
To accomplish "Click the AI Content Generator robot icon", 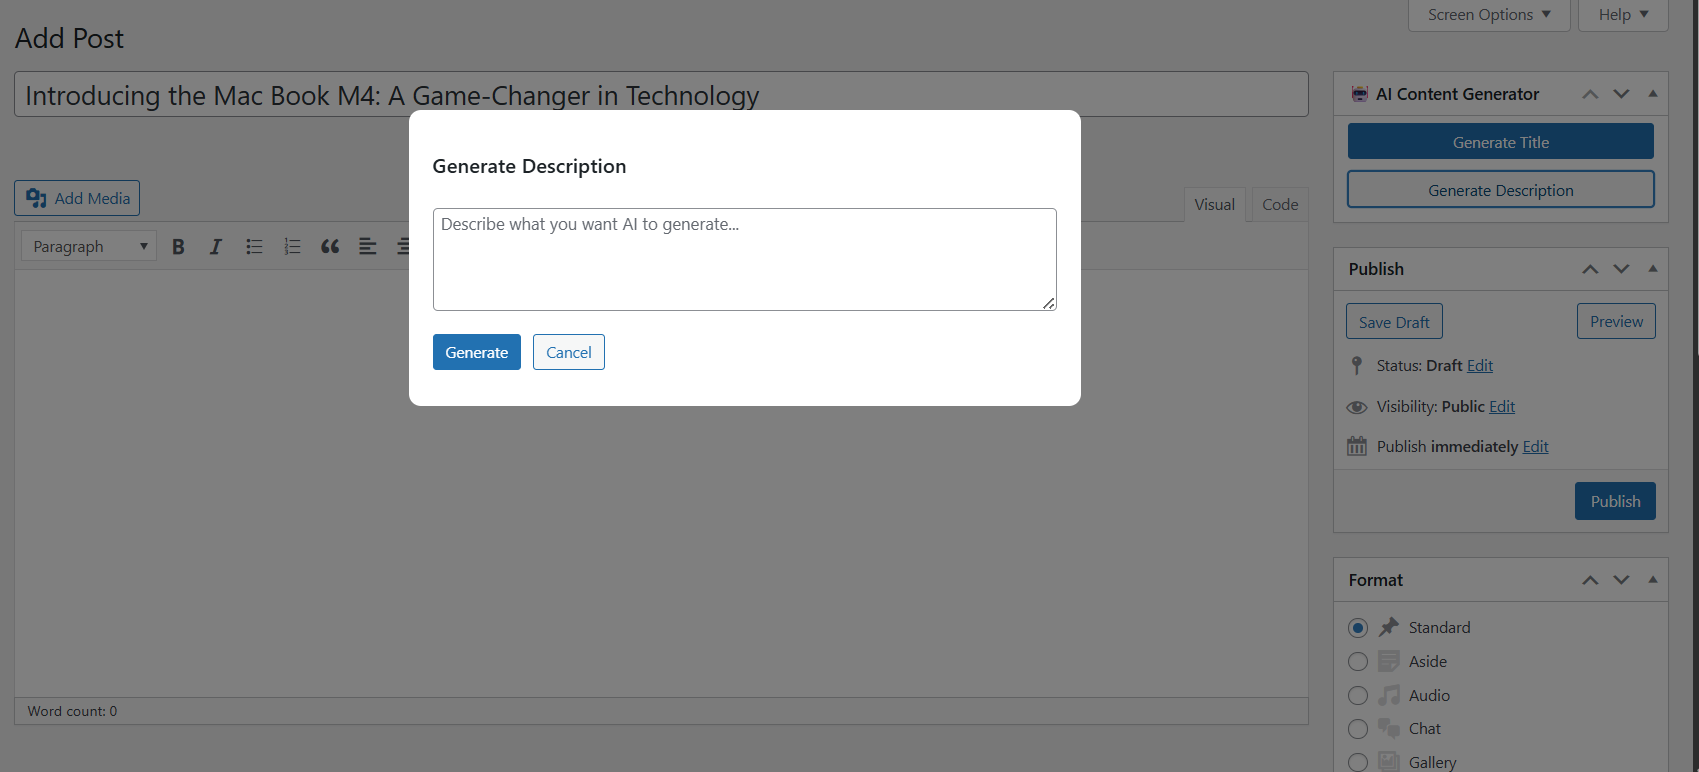I will [x=1359, y=94].
